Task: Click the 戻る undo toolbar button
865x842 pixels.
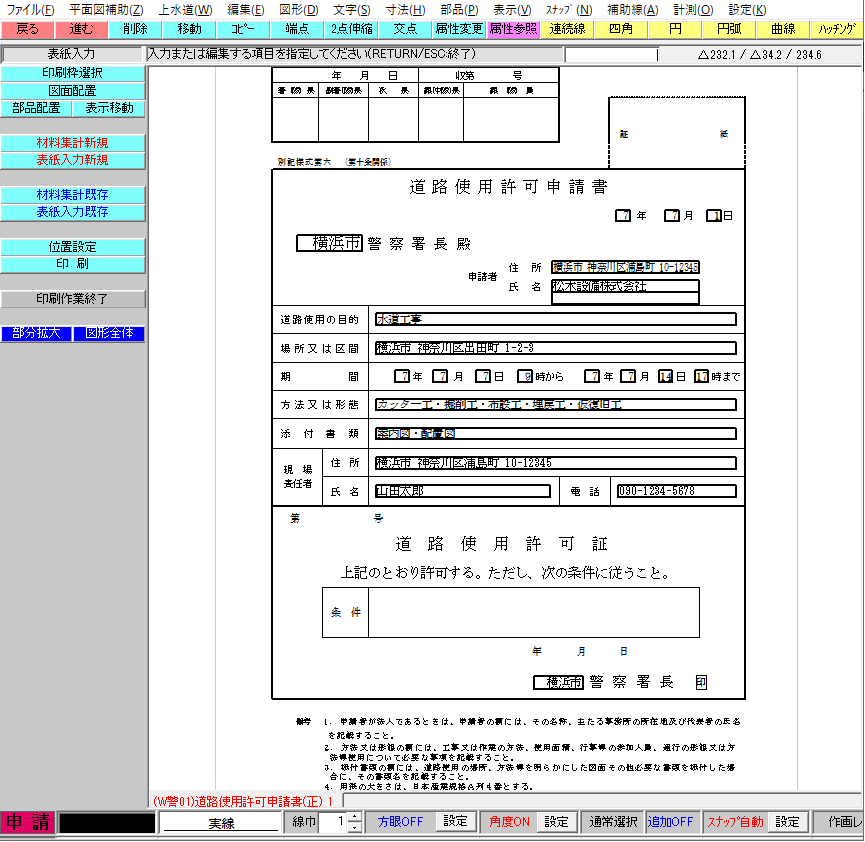Action: coord(28,29)
